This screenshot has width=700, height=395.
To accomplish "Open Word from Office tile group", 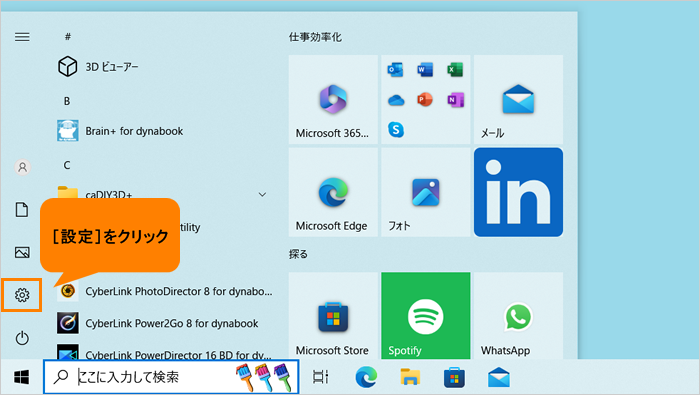I will point(425,70).
